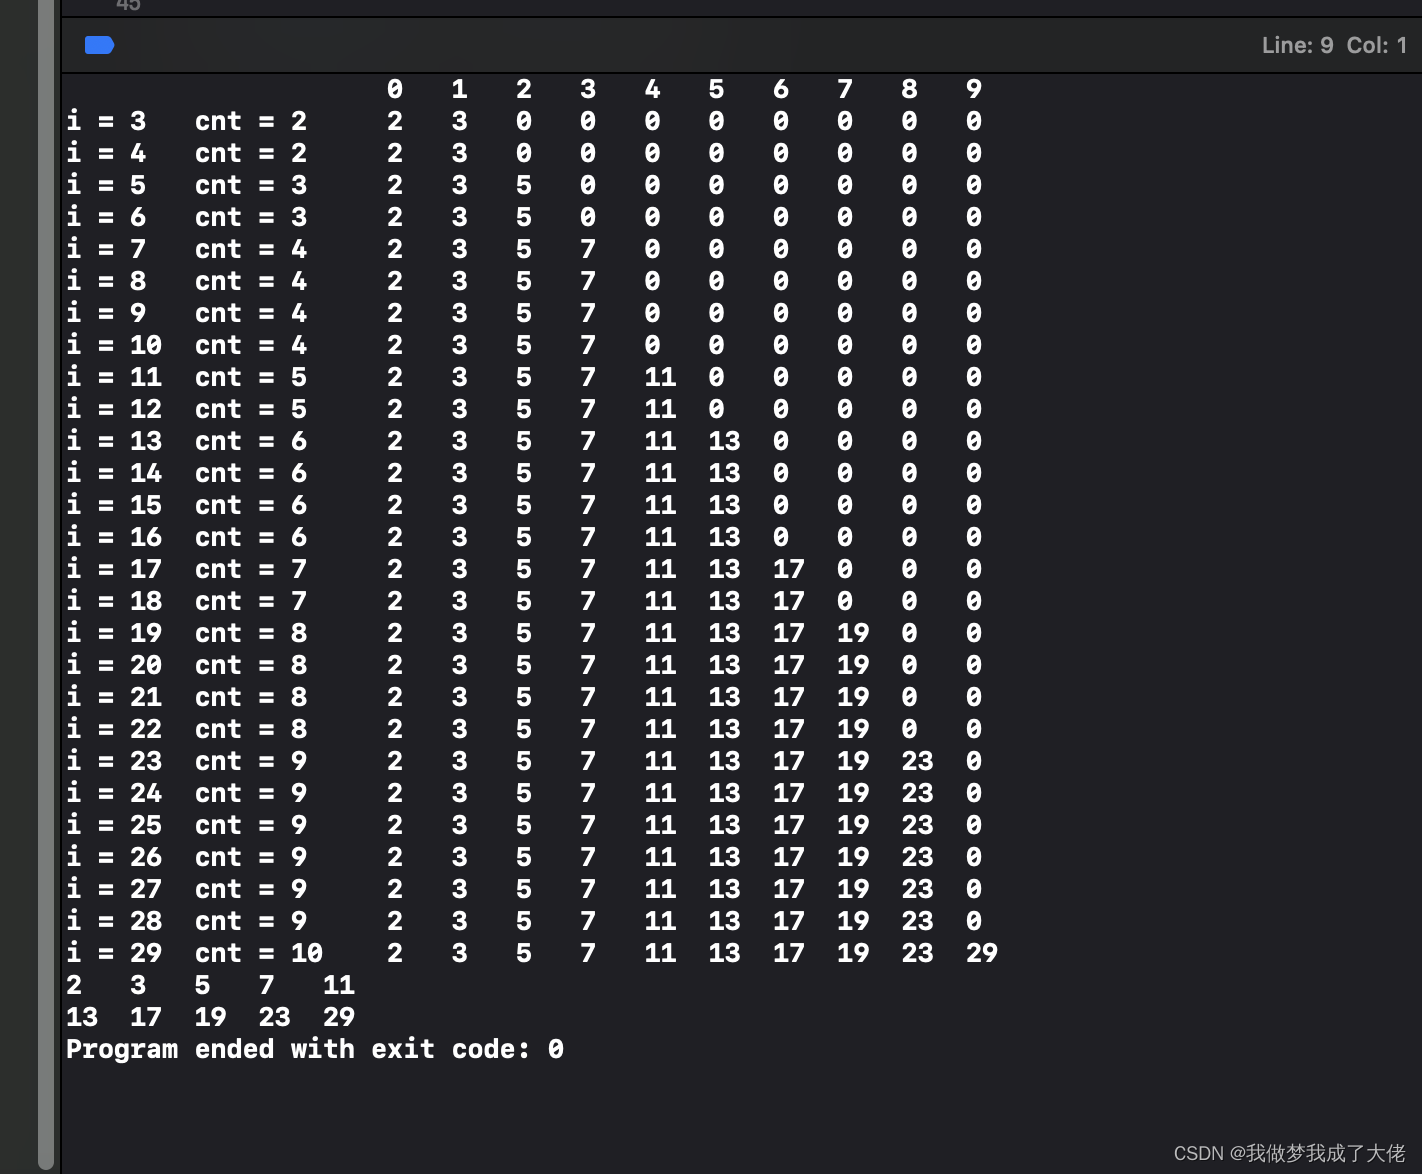Click "i = 12" in the console output
Screen dimensions: 1422x1174
tap(114, 409)
